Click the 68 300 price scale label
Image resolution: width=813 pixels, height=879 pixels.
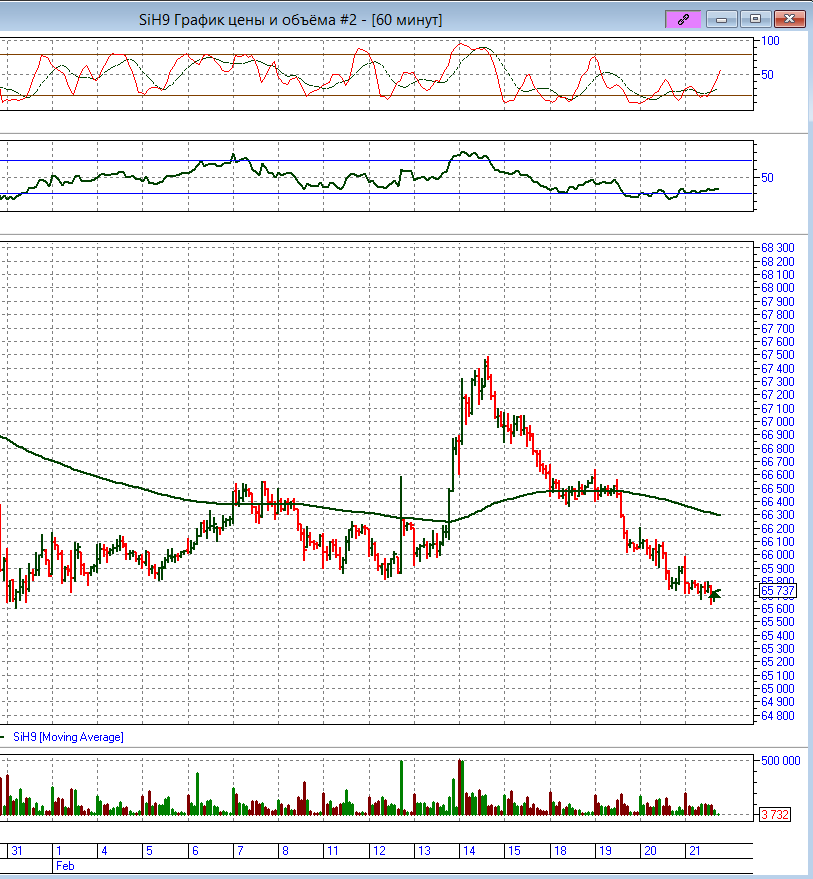pyautogui.click(x=777, y=248)
